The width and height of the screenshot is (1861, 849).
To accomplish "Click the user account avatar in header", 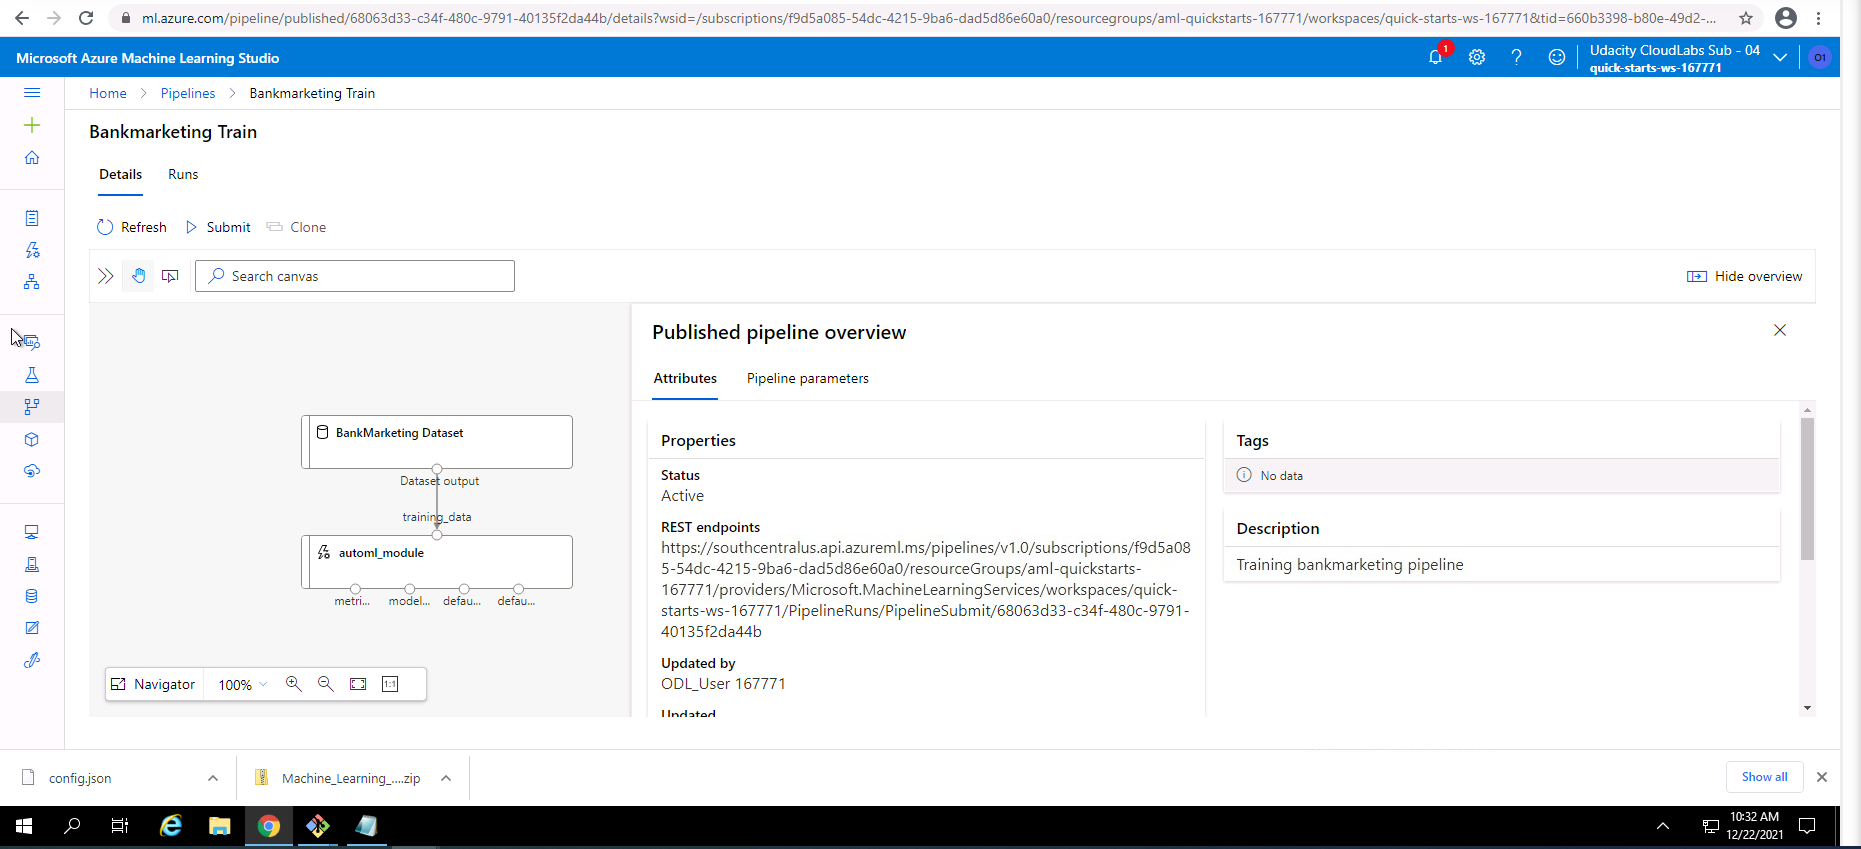I will tap(1820, 57).
